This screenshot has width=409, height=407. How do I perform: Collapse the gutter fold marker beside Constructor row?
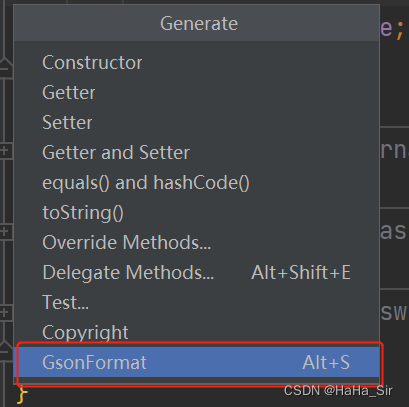coord(5,68)
